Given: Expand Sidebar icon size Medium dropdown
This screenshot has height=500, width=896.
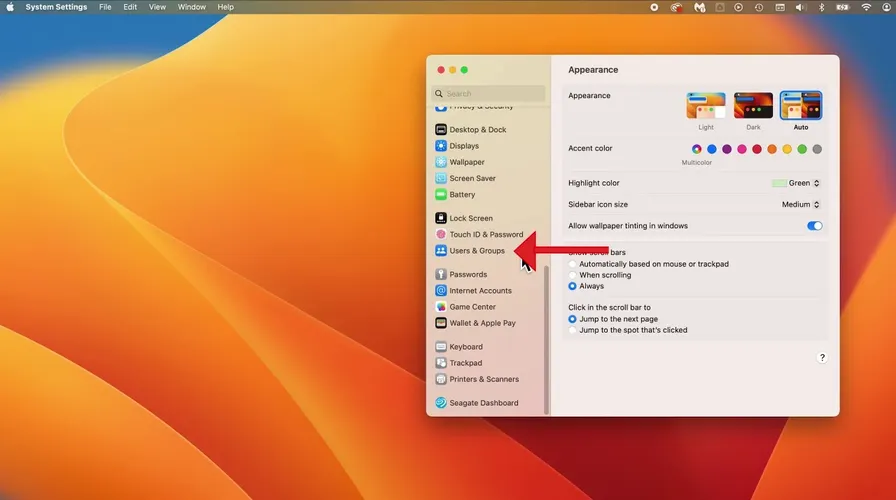Looking at the screenshot, I should (x=801, y=204).
